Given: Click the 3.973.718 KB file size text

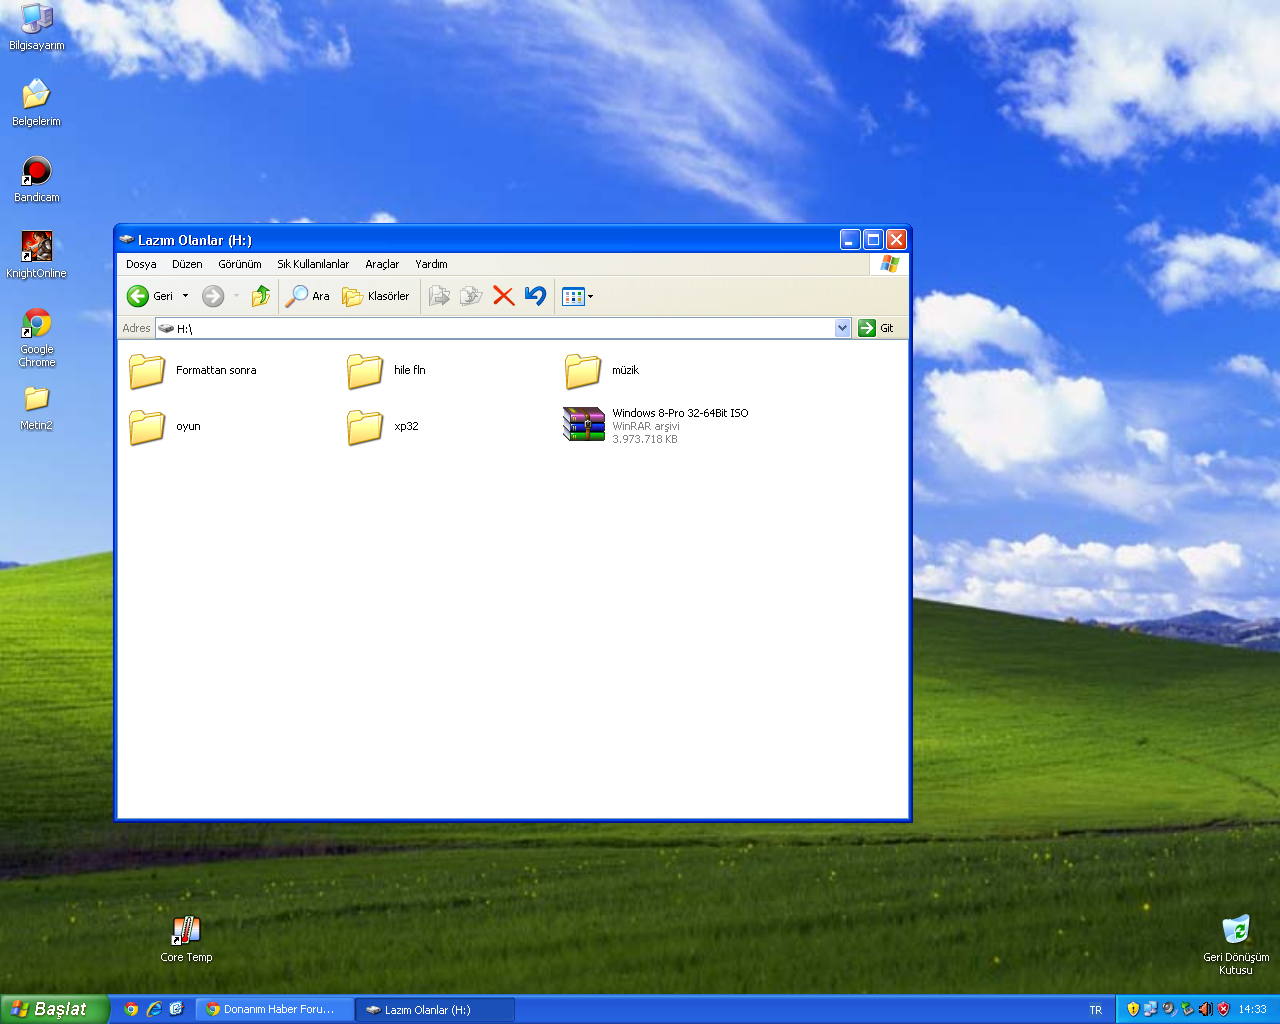Looking at the screenshot, I should click(x=645, y=439).
